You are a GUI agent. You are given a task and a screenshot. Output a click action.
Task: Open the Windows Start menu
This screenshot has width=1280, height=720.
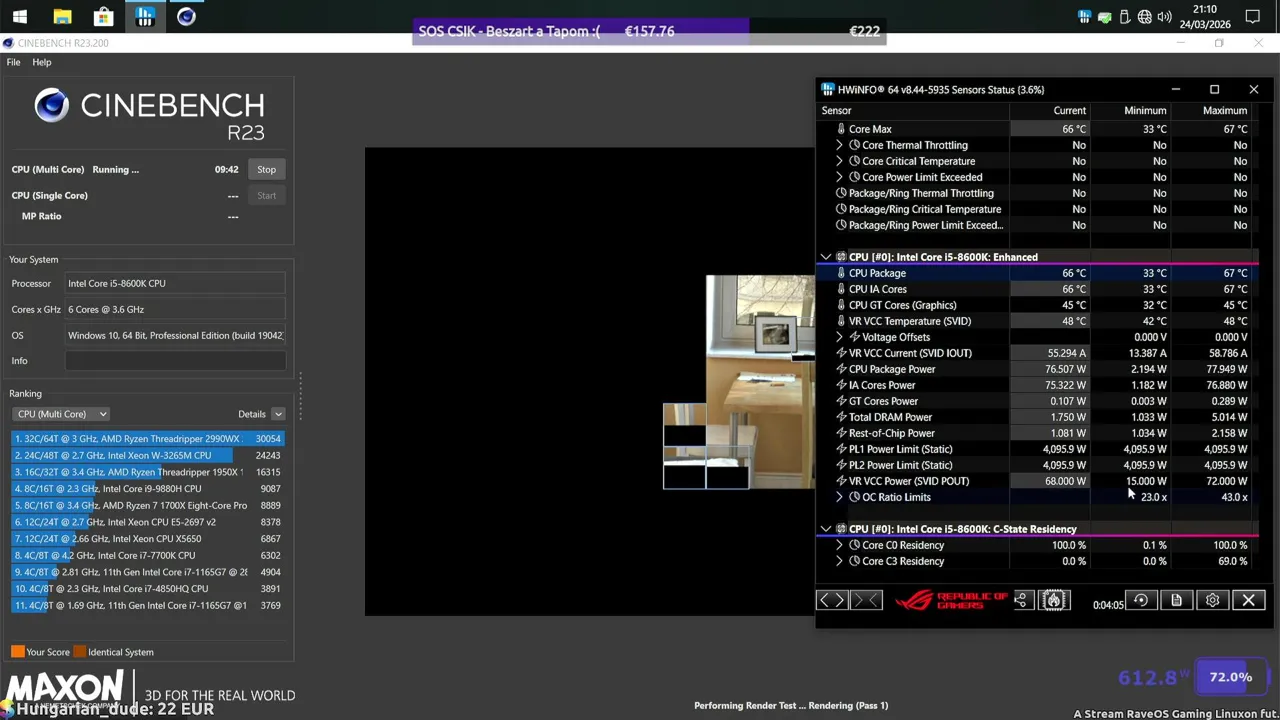coord(20,17)
